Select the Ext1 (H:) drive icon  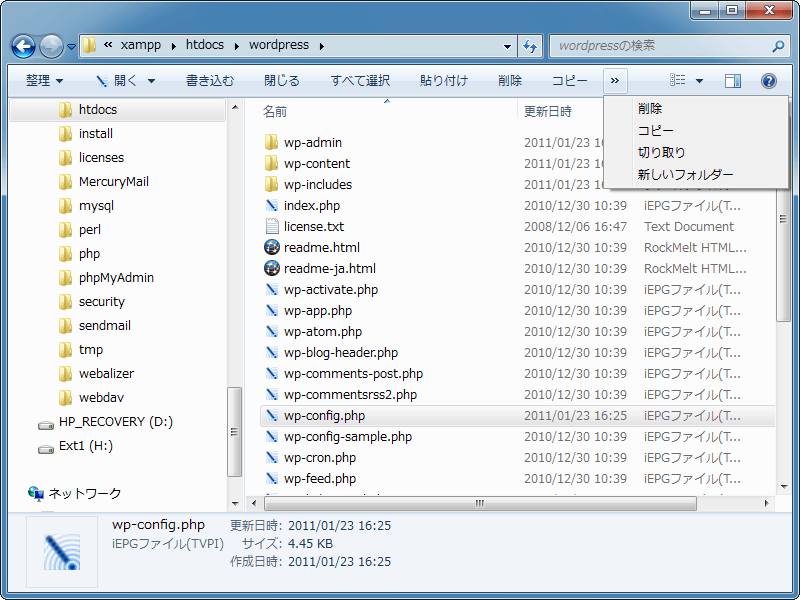(x=46, y=448)
